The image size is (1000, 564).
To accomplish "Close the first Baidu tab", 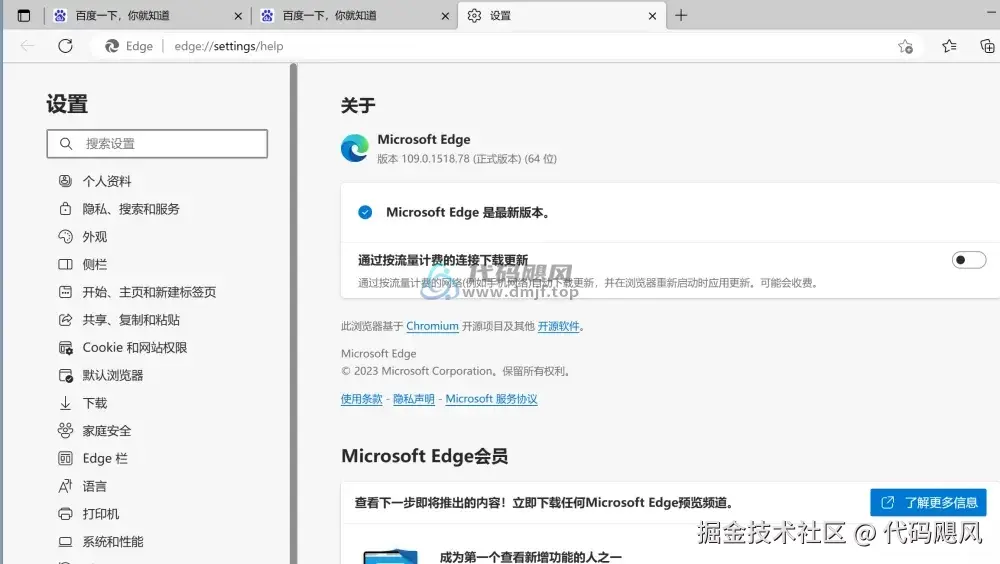I will click(238, 16).
